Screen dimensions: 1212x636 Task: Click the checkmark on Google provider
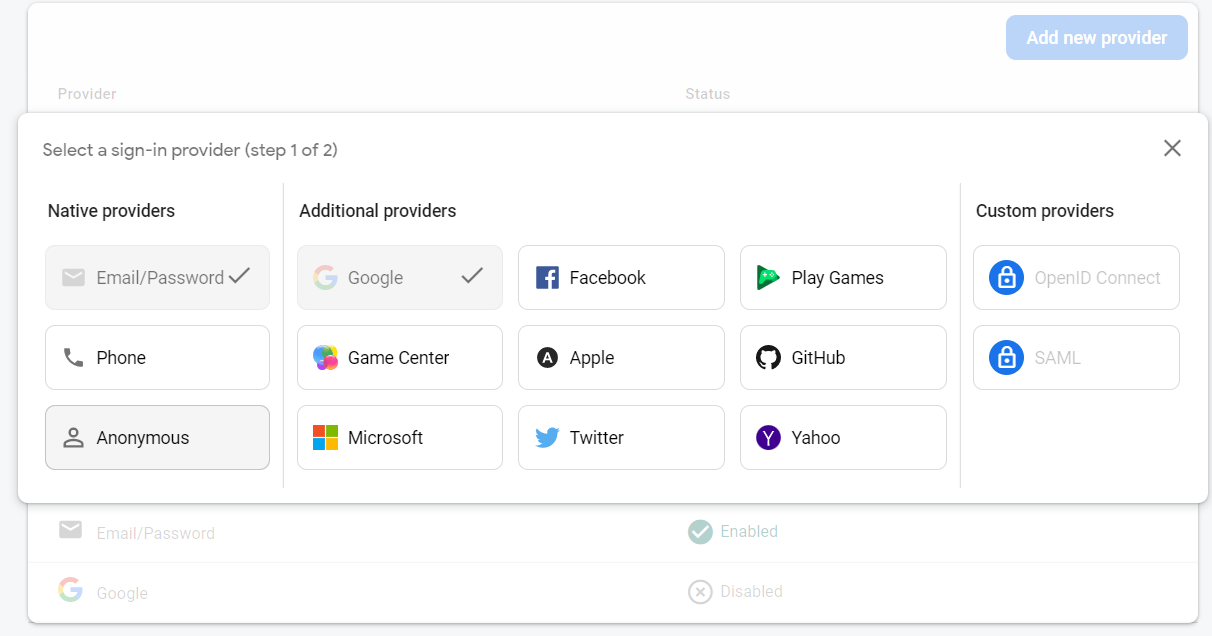click(x=472, y=277)
